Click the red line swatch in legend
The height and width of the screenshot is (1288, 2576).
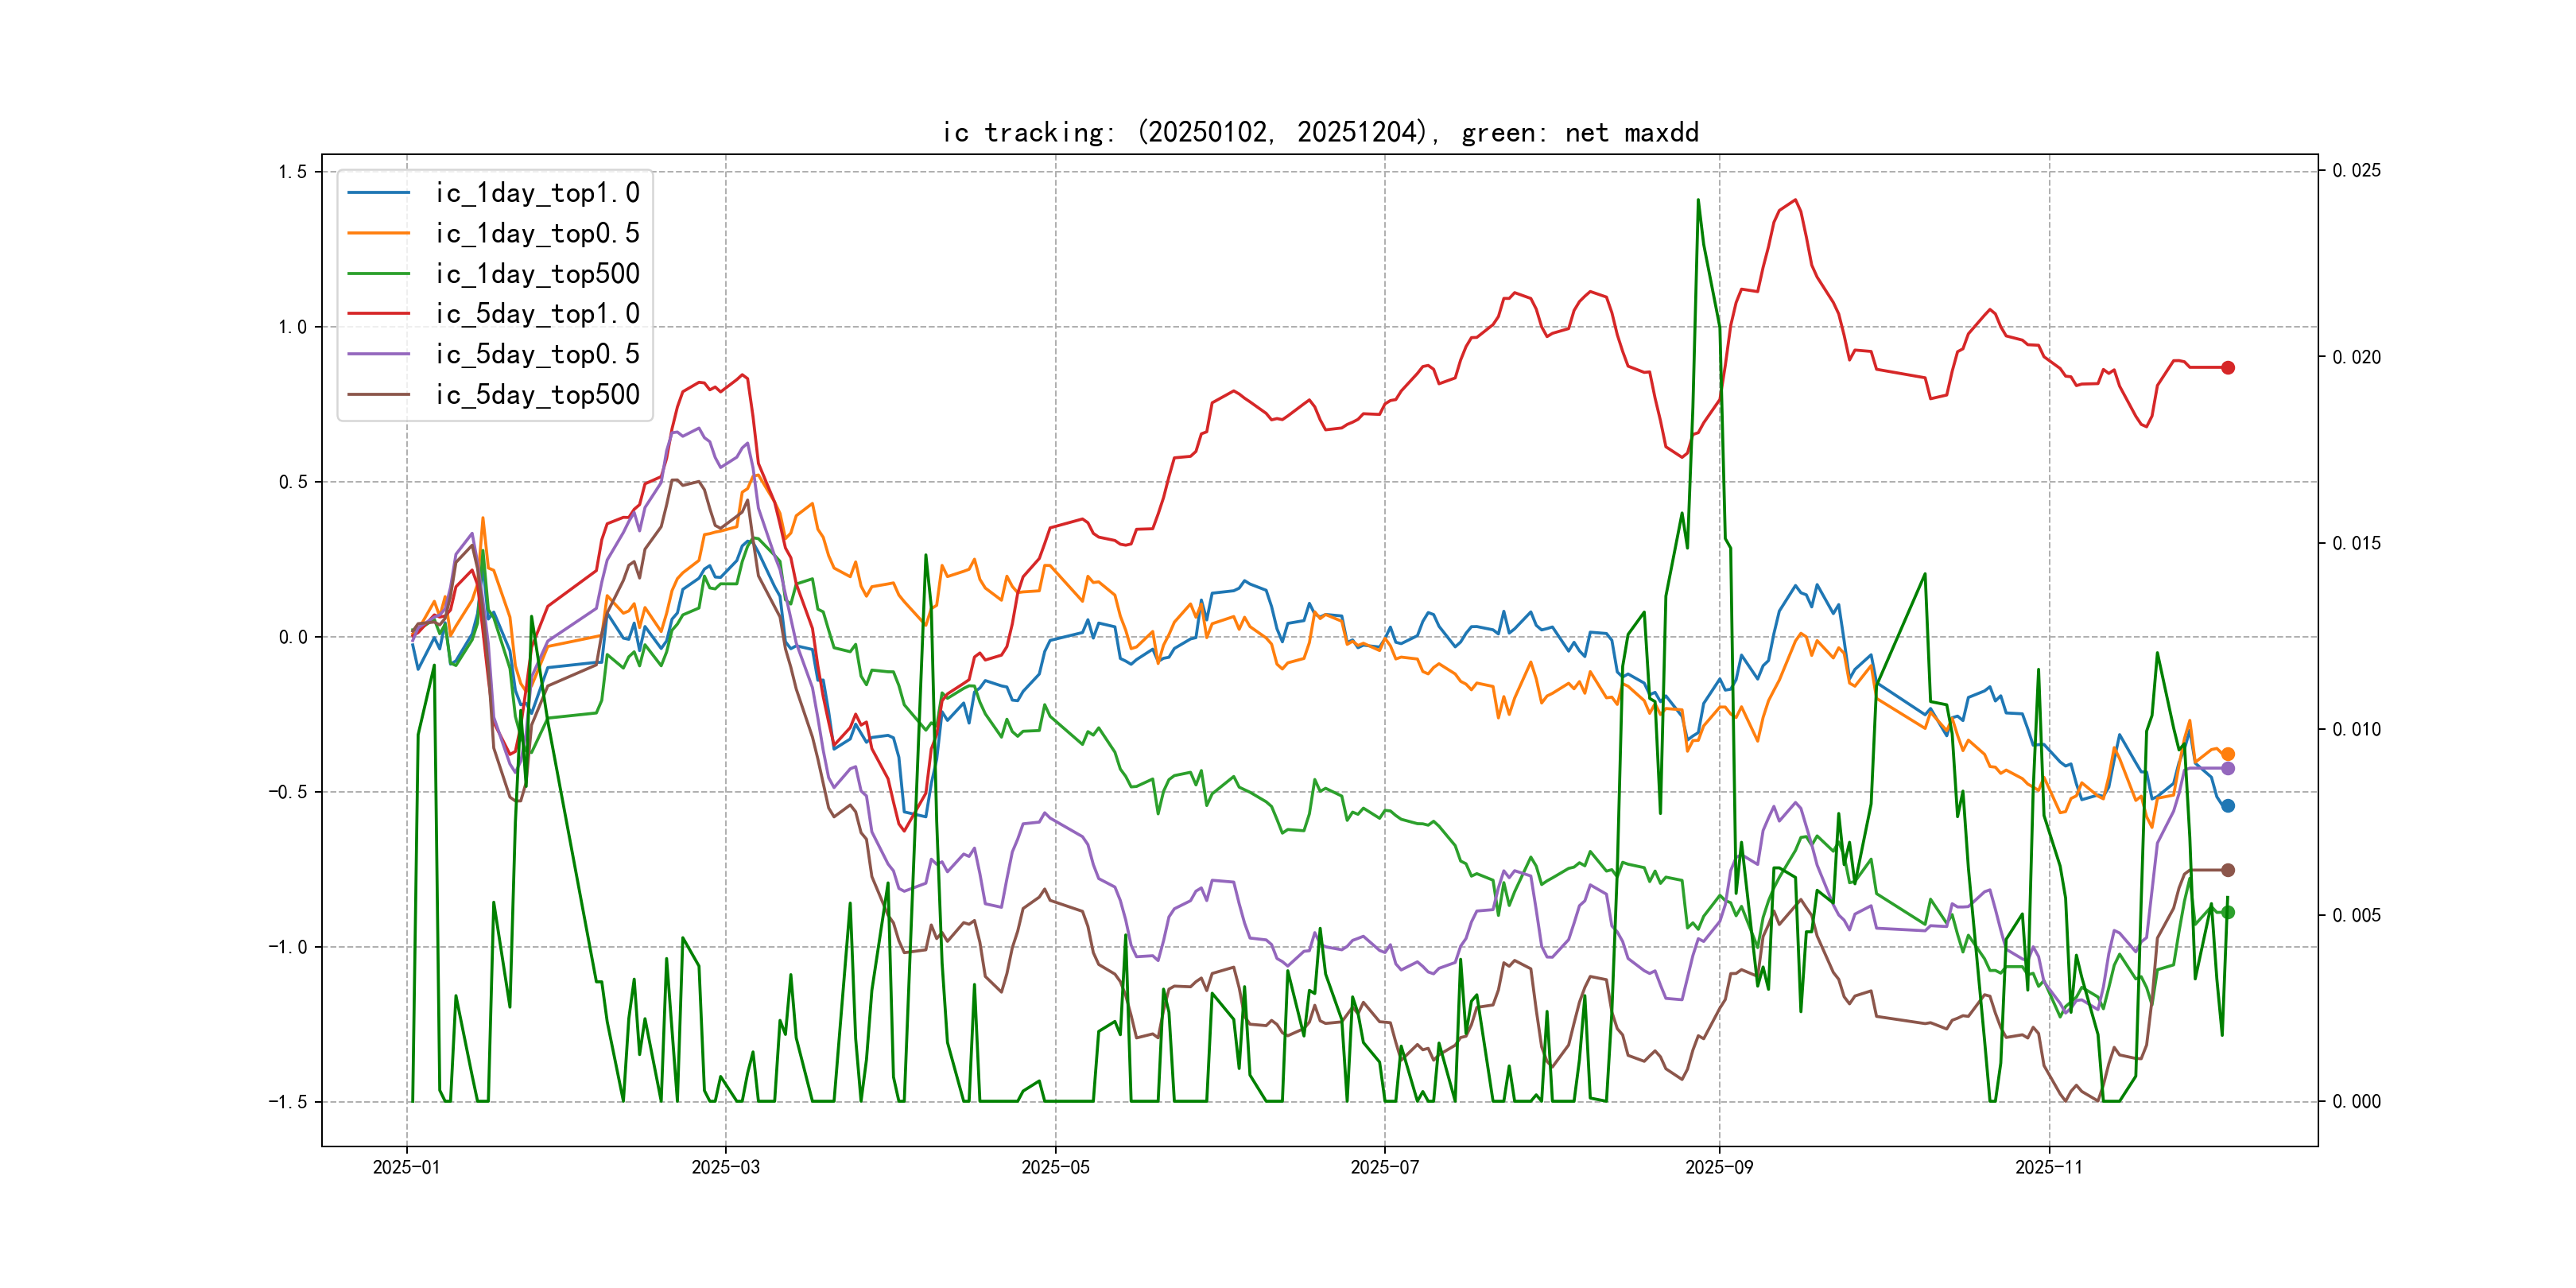379,314
